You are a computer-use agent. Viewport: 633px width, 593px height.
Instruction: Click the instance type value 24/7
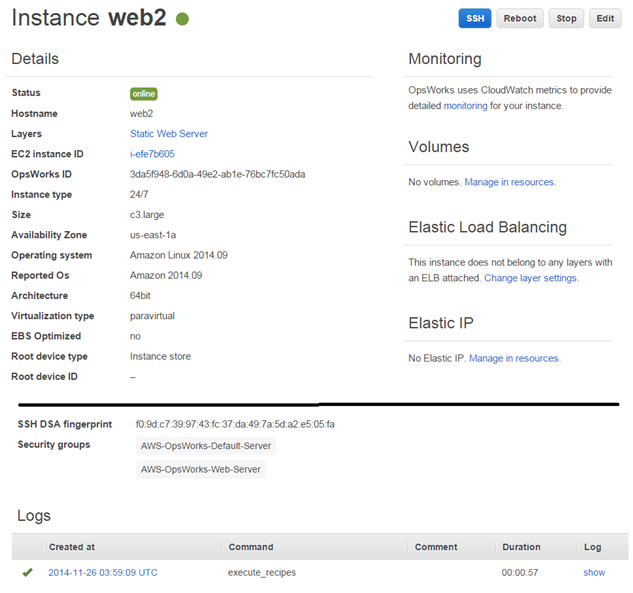coord(139,195)
